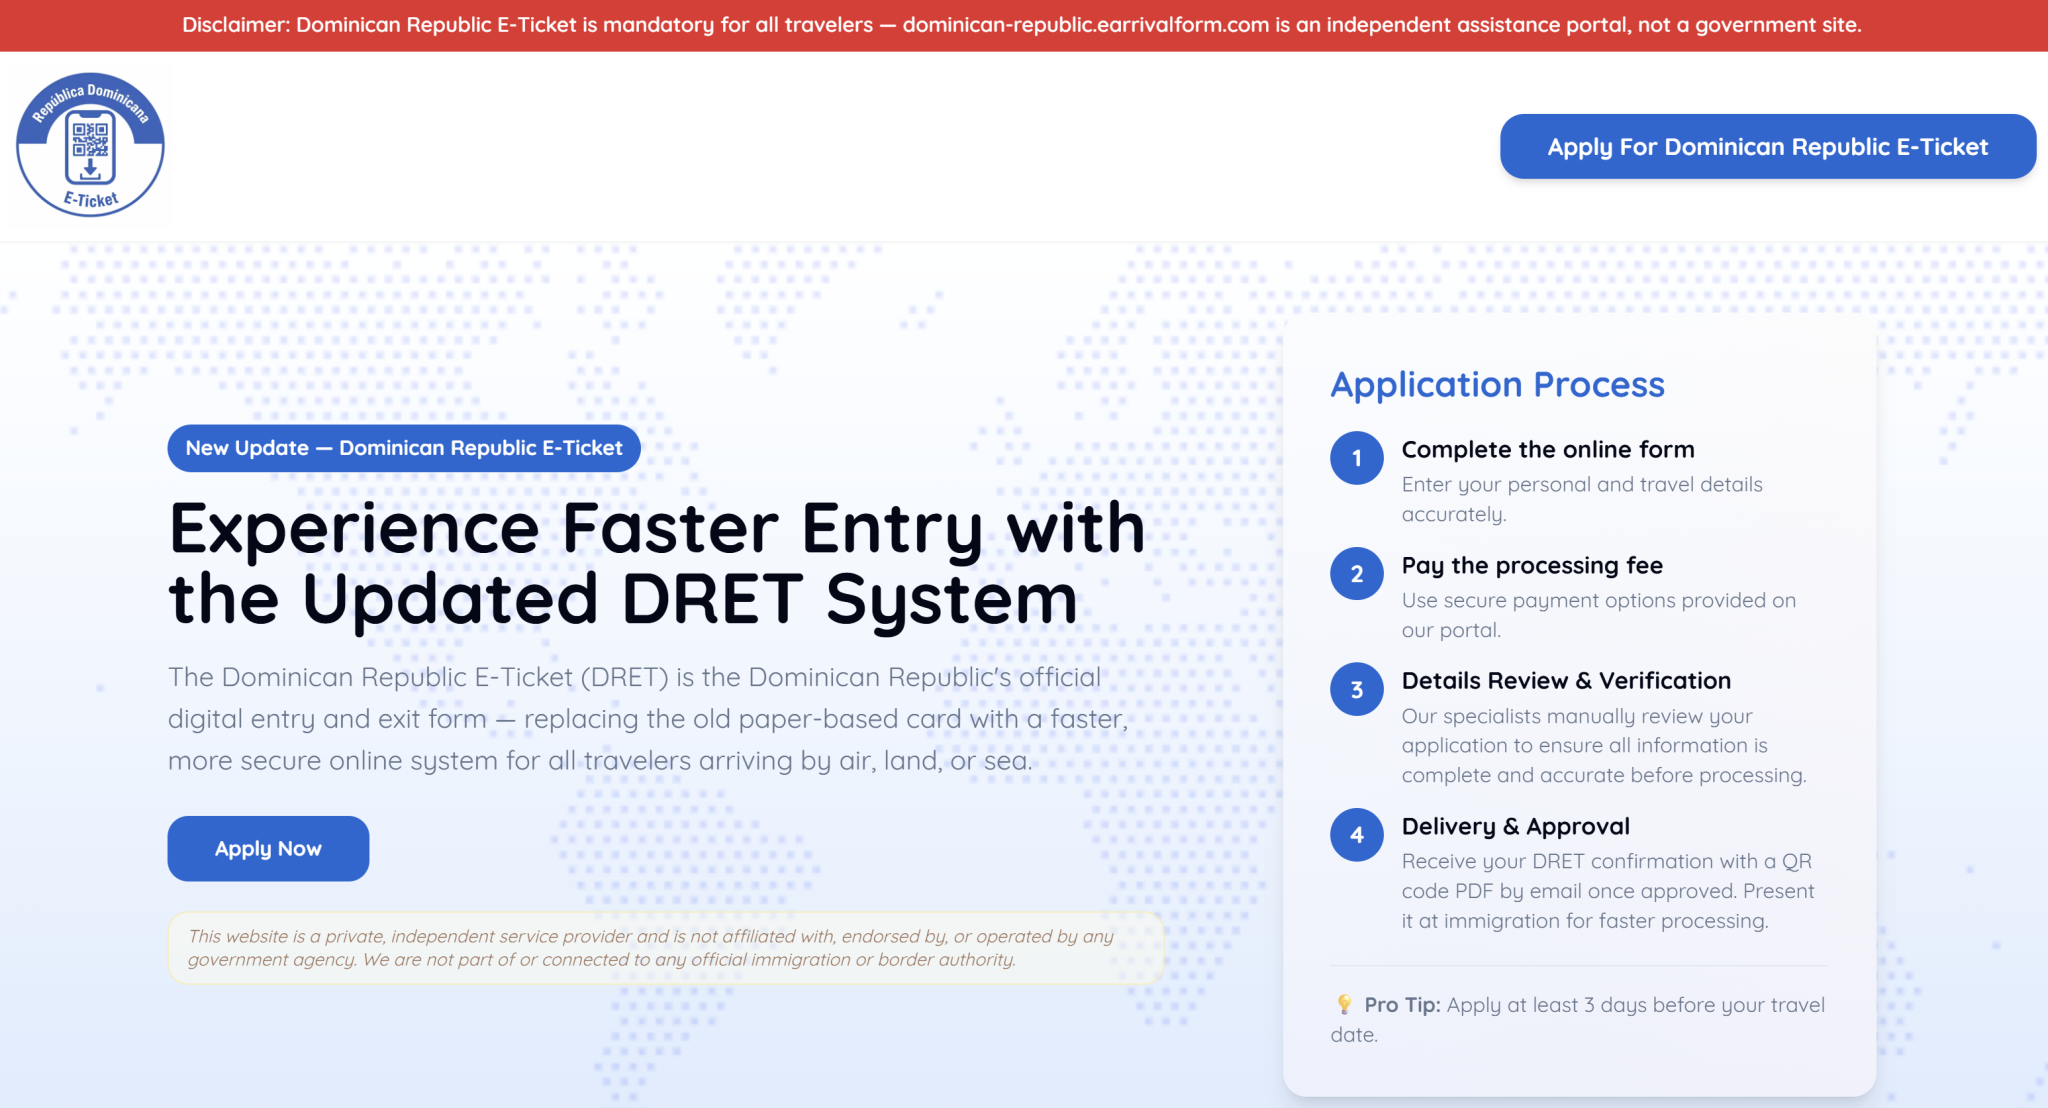Click the Application Process heading
This screenshot has width=2048, height=1108.
click(x=1496, y=384)
